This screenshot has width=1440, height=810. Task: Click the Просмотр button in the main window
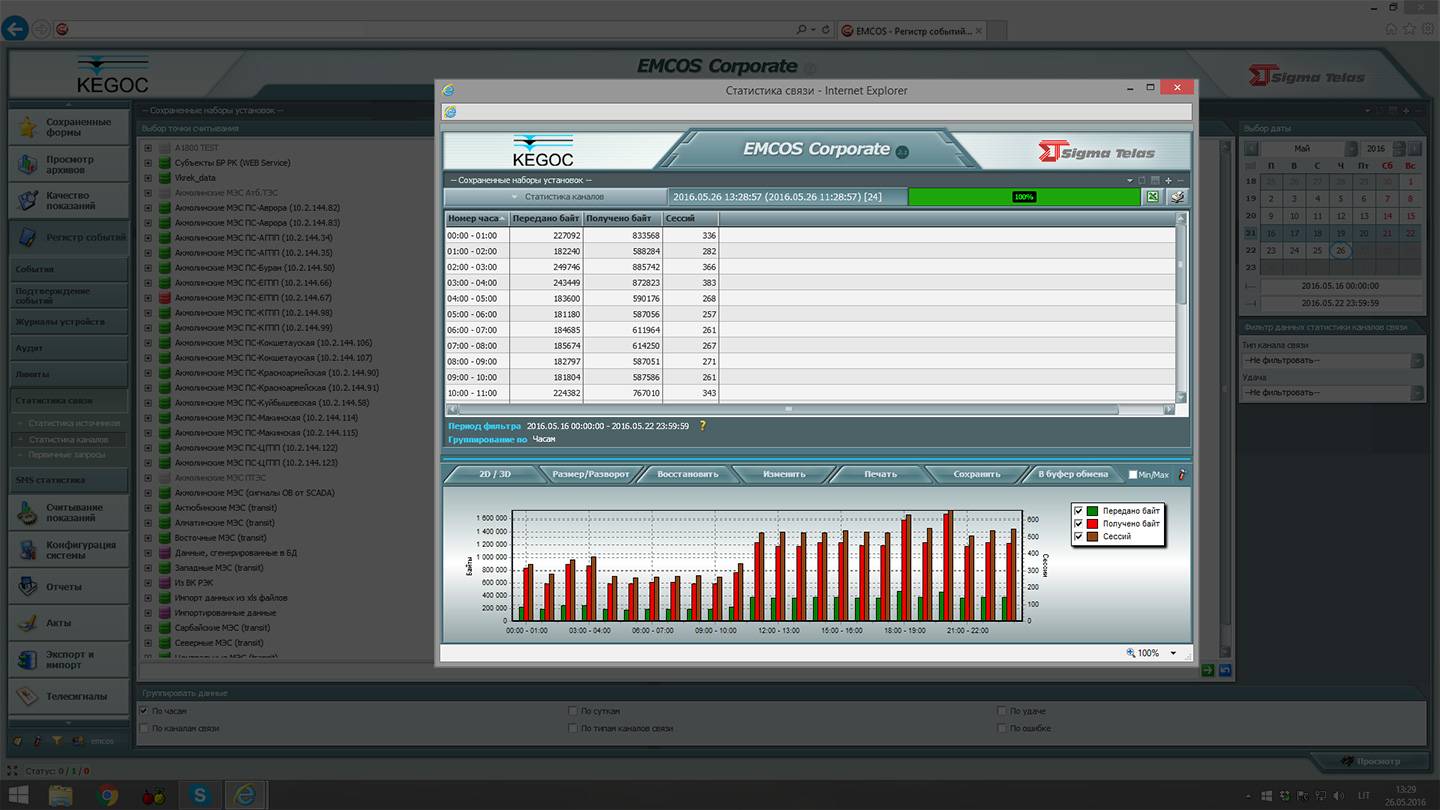[x=1368, y=761]
